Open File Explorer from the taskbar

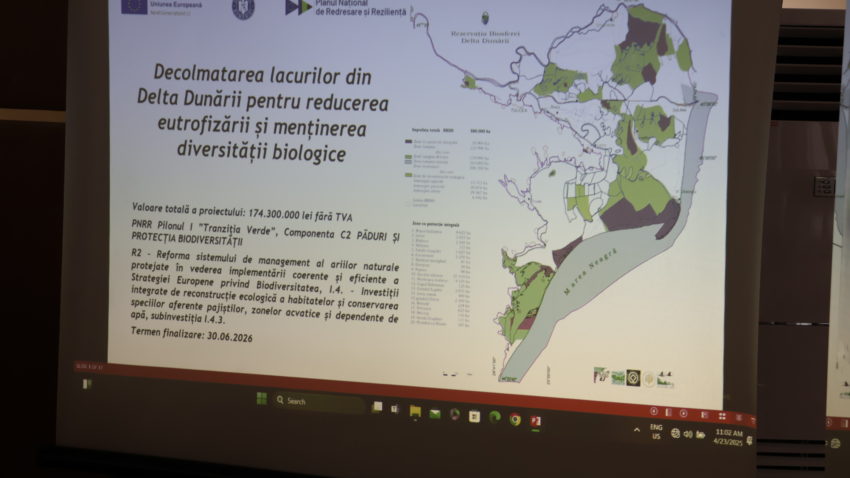click(x=415, y=411)
